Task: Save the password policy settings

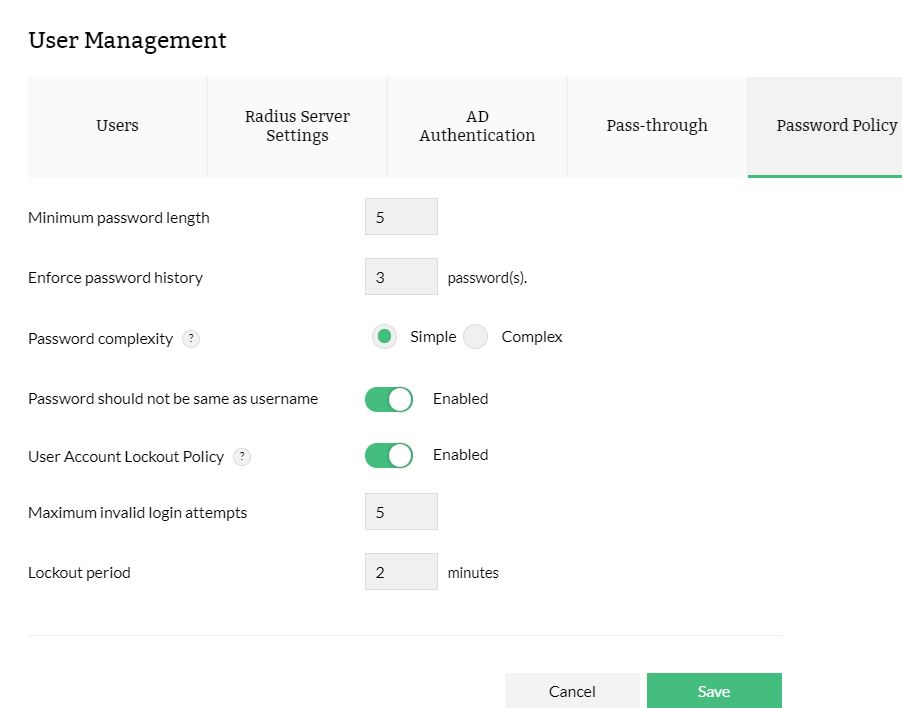Action: (x=714, y=691)
